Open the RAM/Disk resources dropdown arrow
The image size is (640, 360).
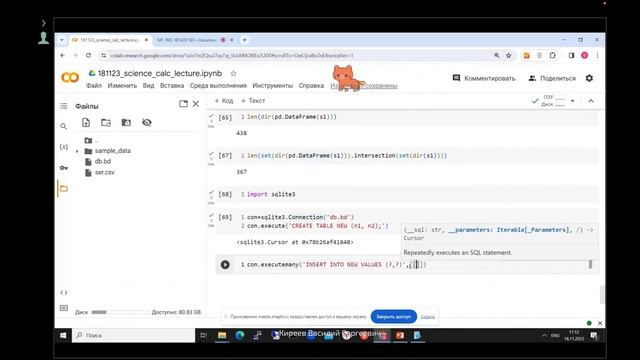(572, 101)
